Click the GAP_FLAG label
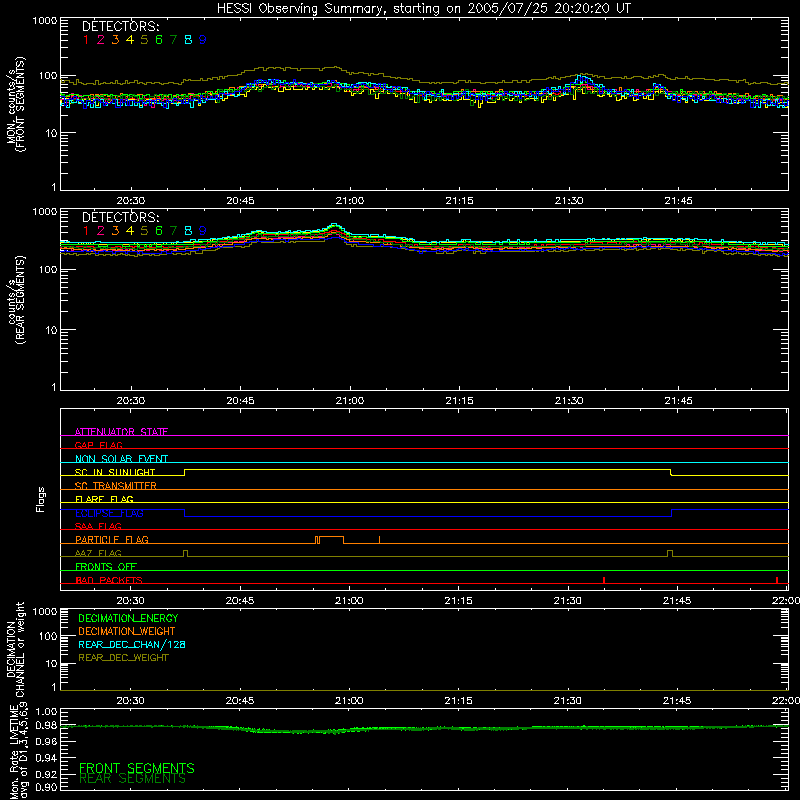Image resolution: width=800 pixels, height=800 pixels. tap(98, 445)
